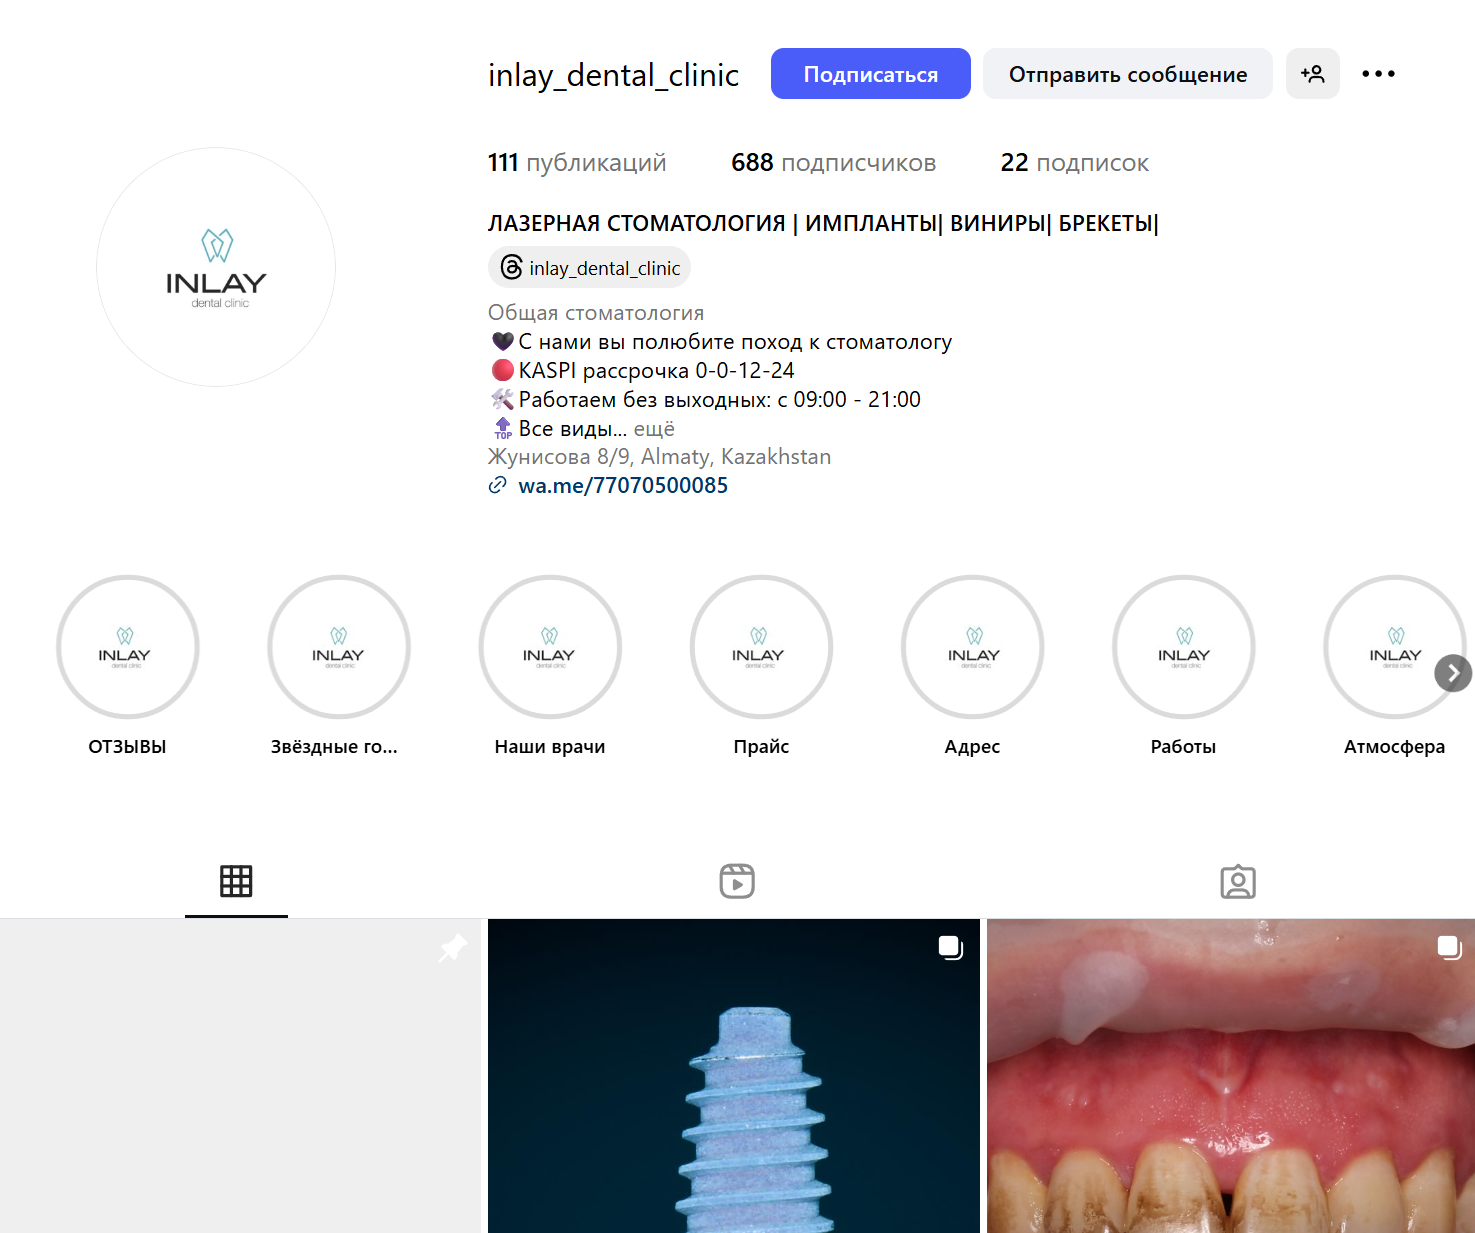Viewport: 1475px width, 1233px height.
Task: Click the Отправить сообщение button
Action: pyautogui.click(x=1127, y=74)
